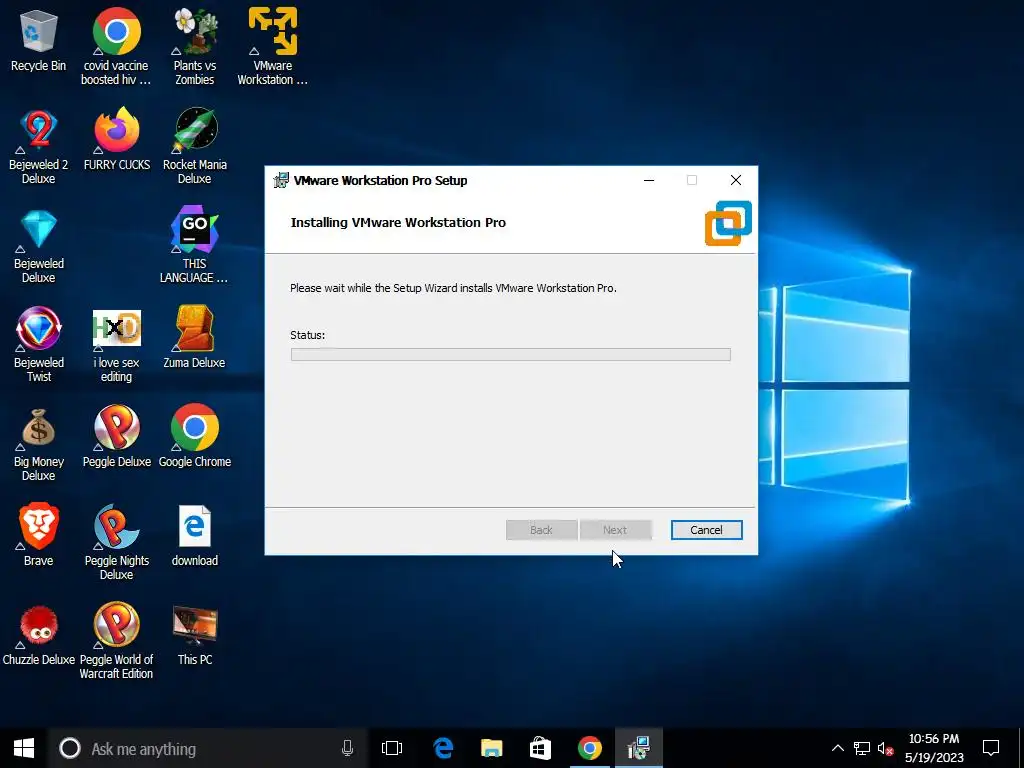Switch to Chrome in the taskbar
The height and width of the screenshot is (768, 1024).
click(589, 748)
